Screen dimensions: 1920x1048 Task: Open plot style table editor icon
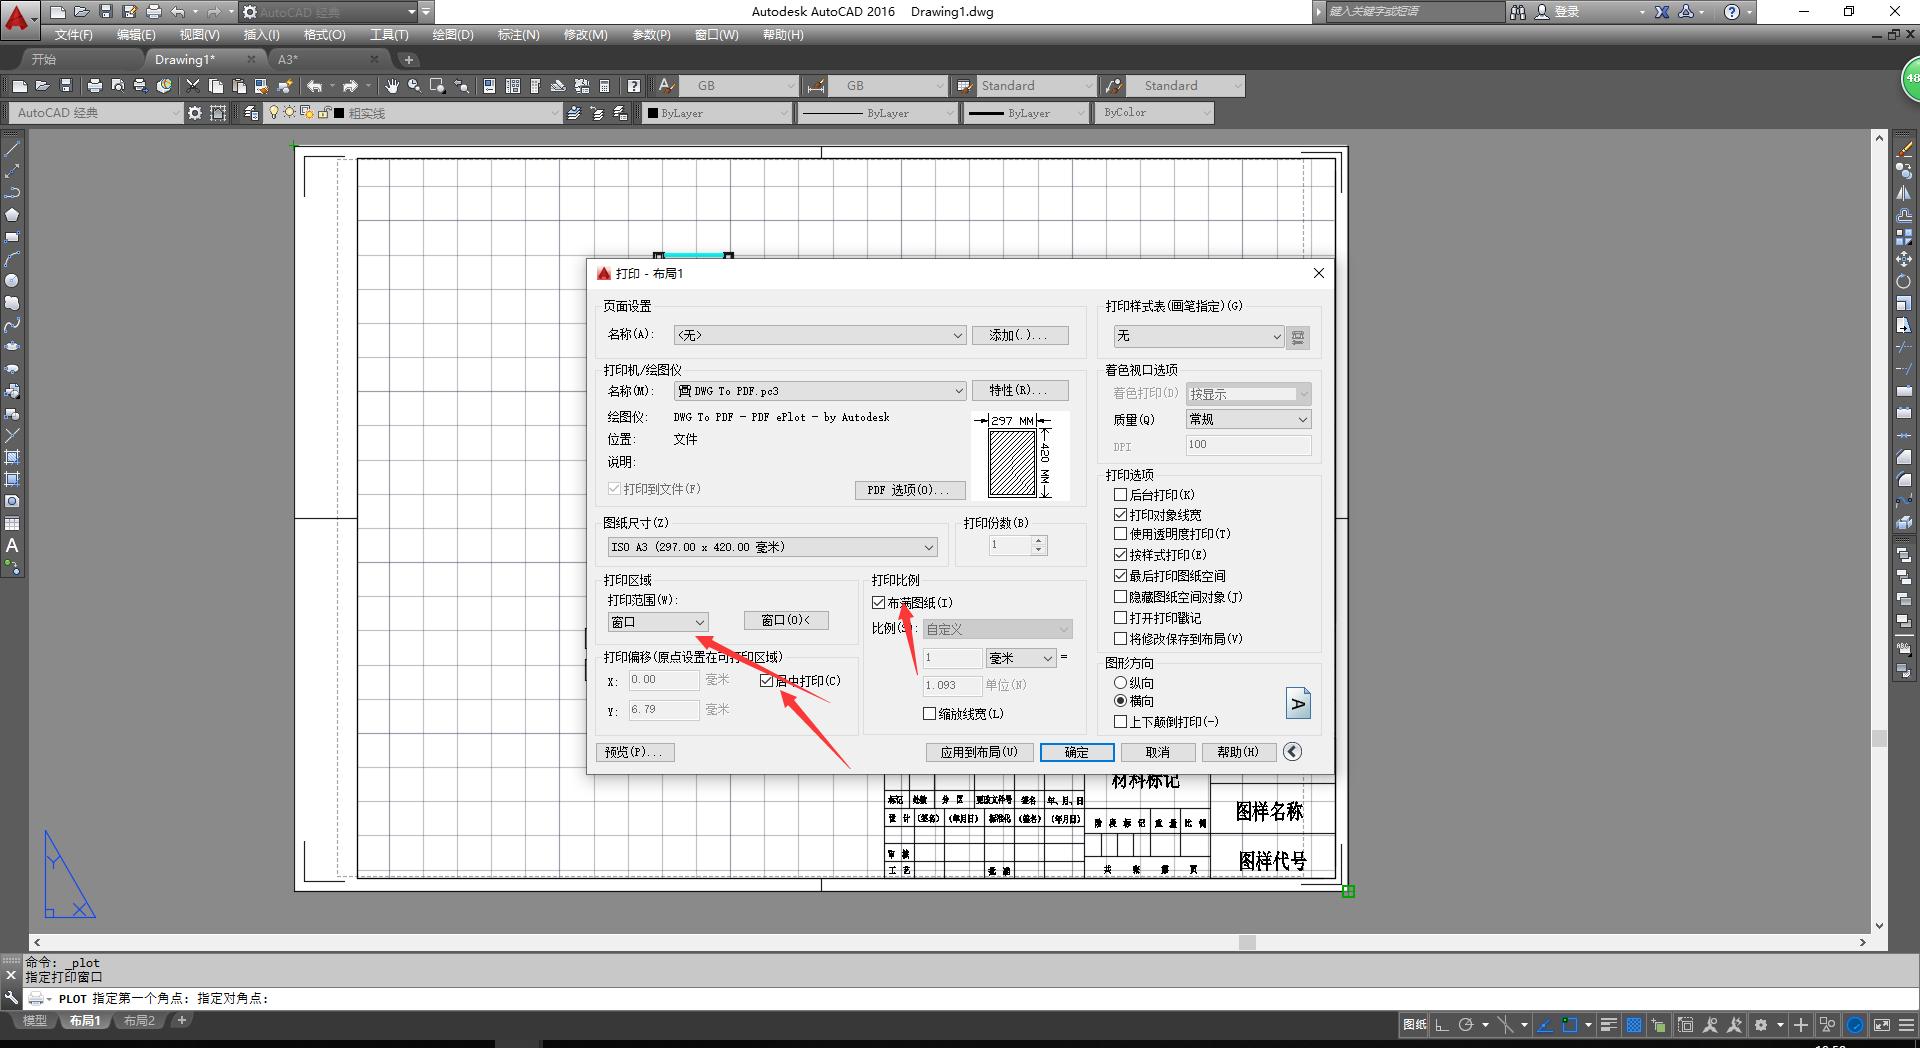(x=1298, y=337)
